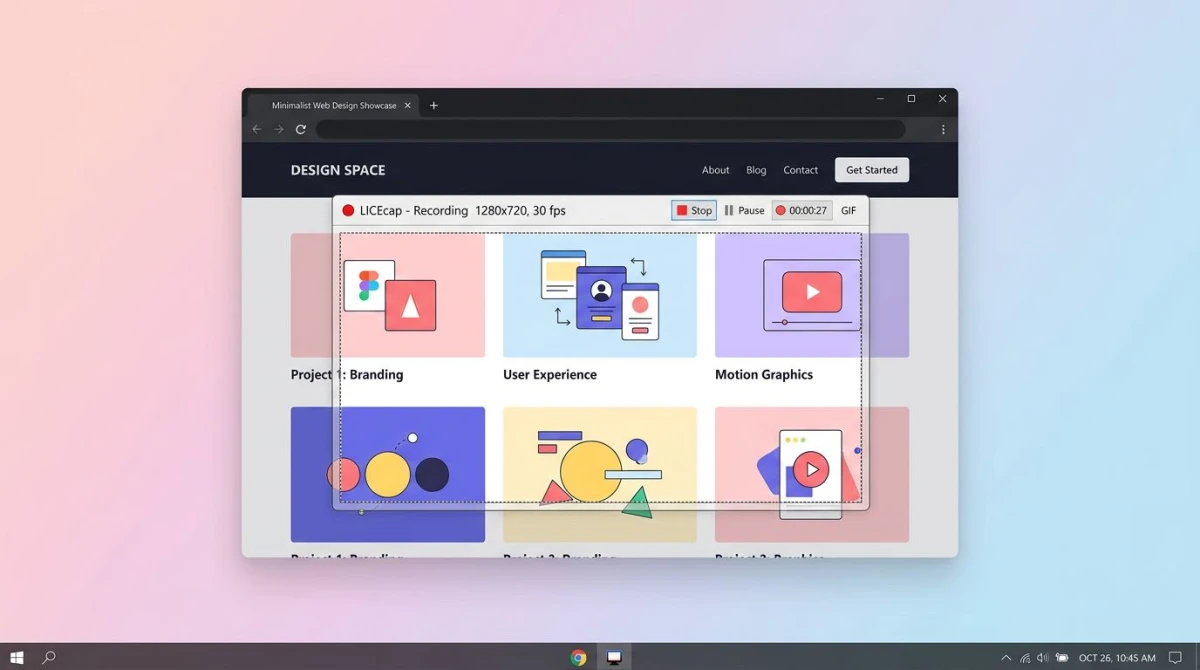Click the Project 1: Branding title

347,375
